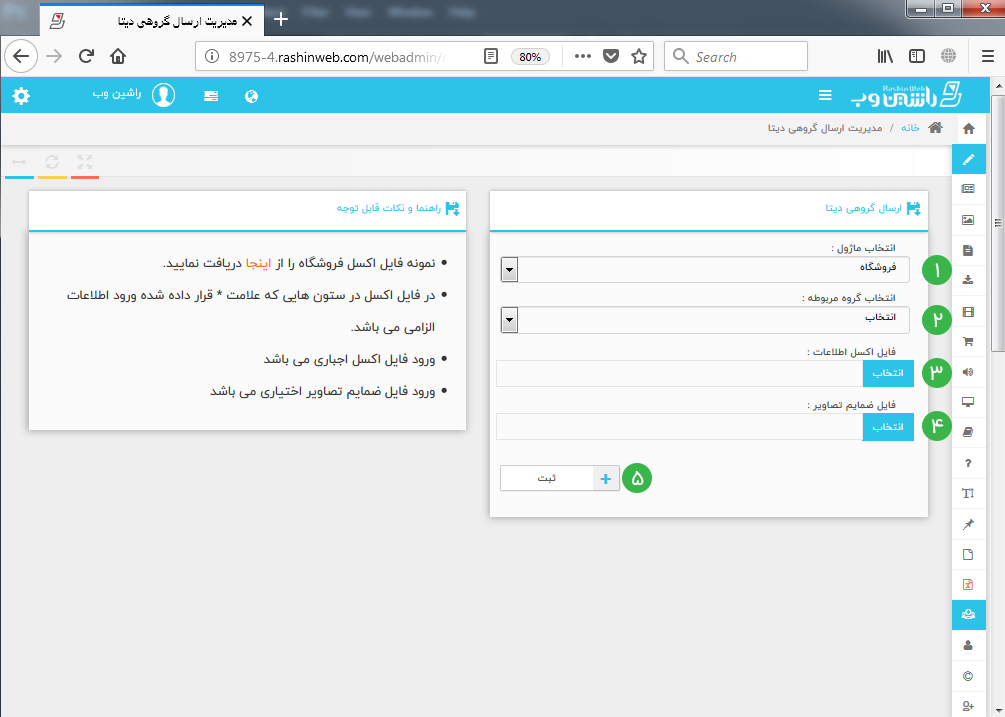
Task: Open the blank page sidebar icon
Action: pyautogui.click(x=968, y=554)
